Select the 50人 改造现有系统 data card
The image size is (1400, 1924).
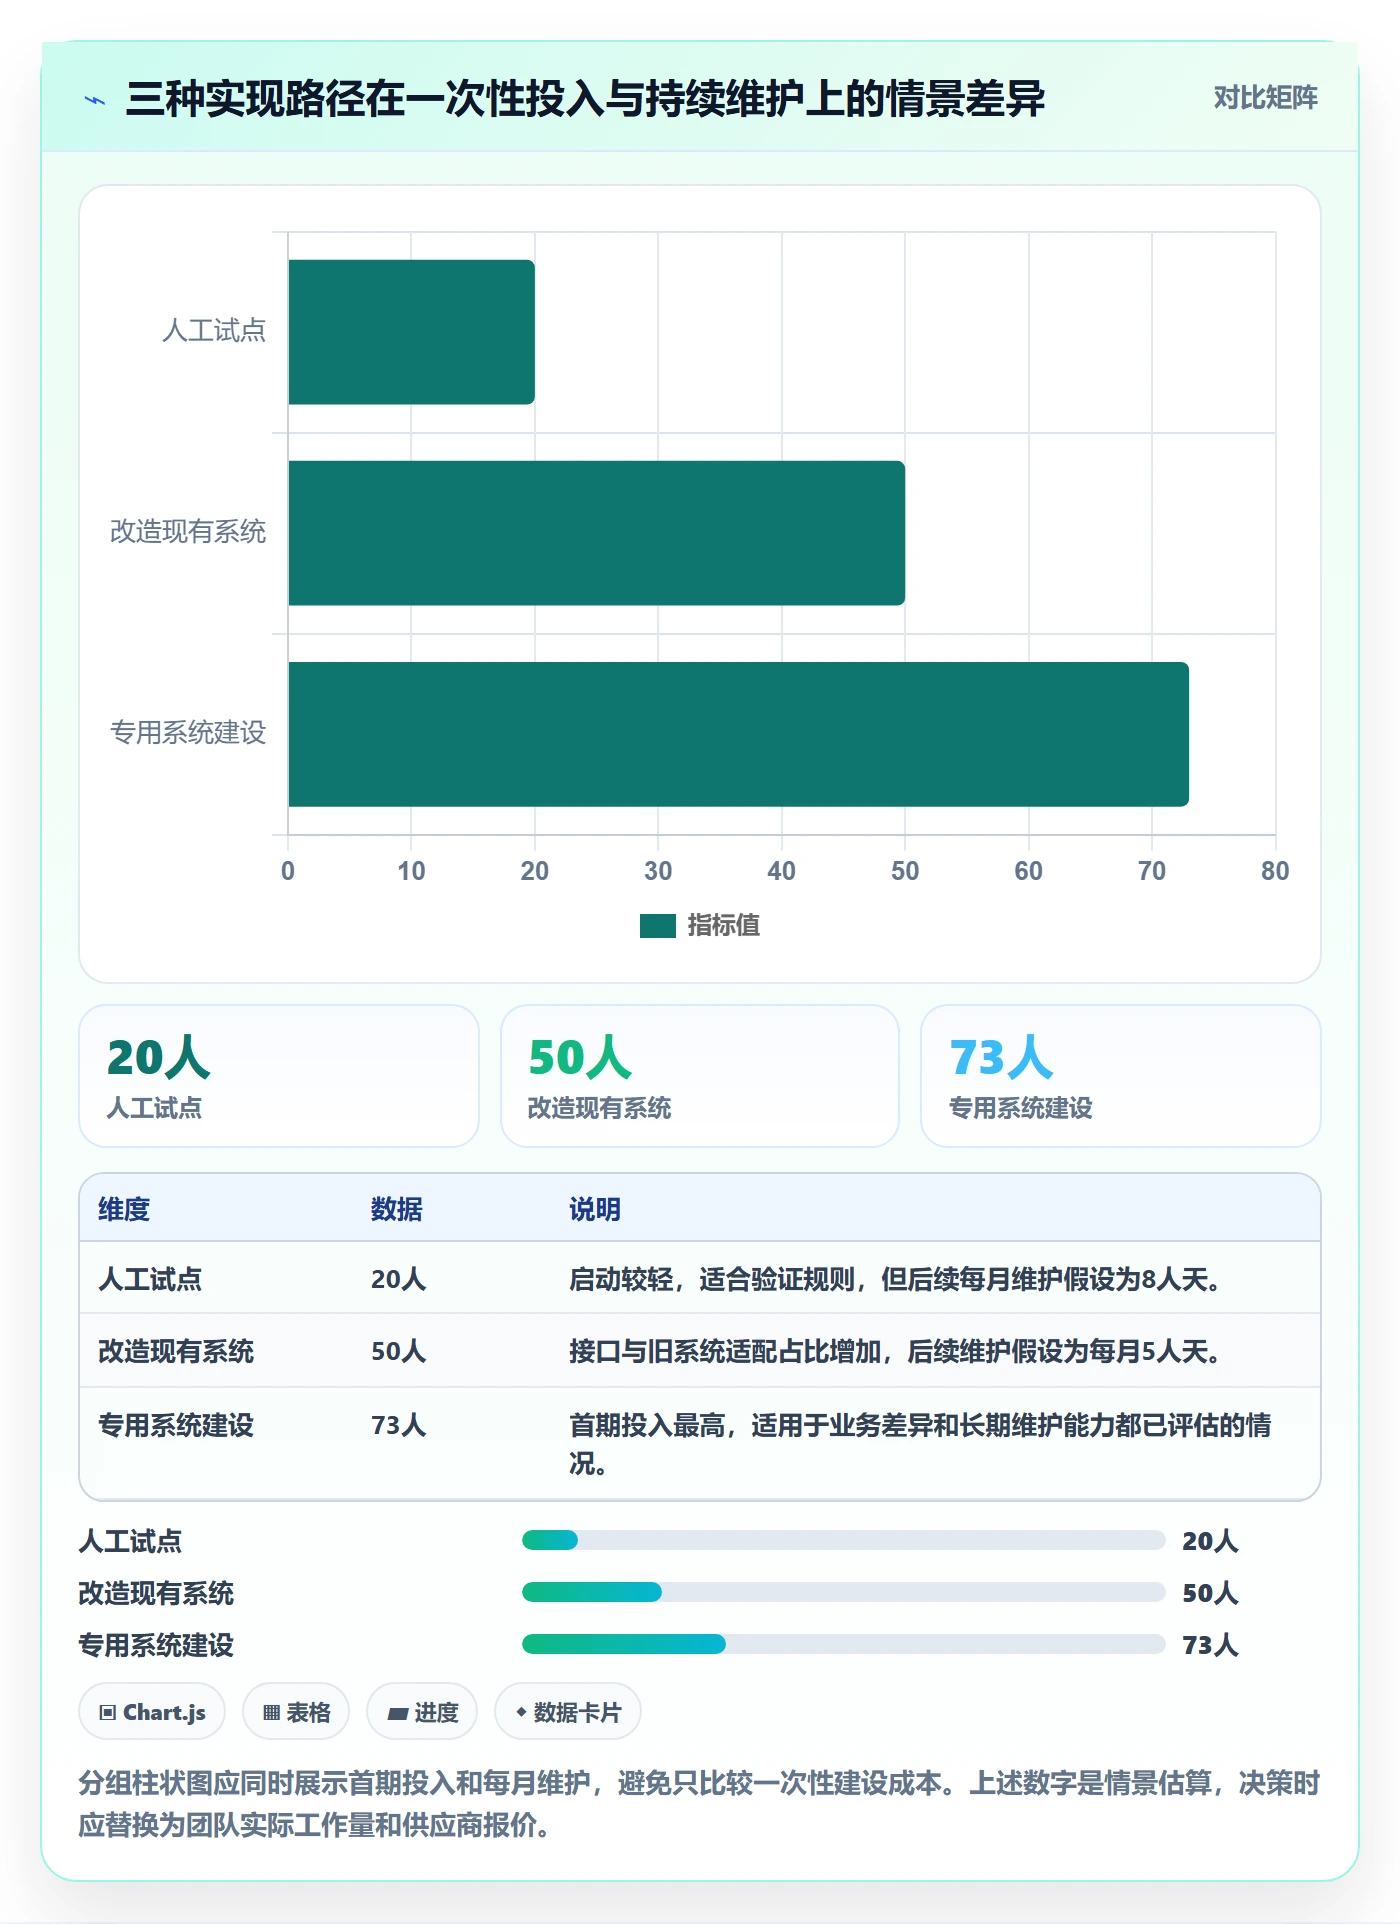(700, 1076)
